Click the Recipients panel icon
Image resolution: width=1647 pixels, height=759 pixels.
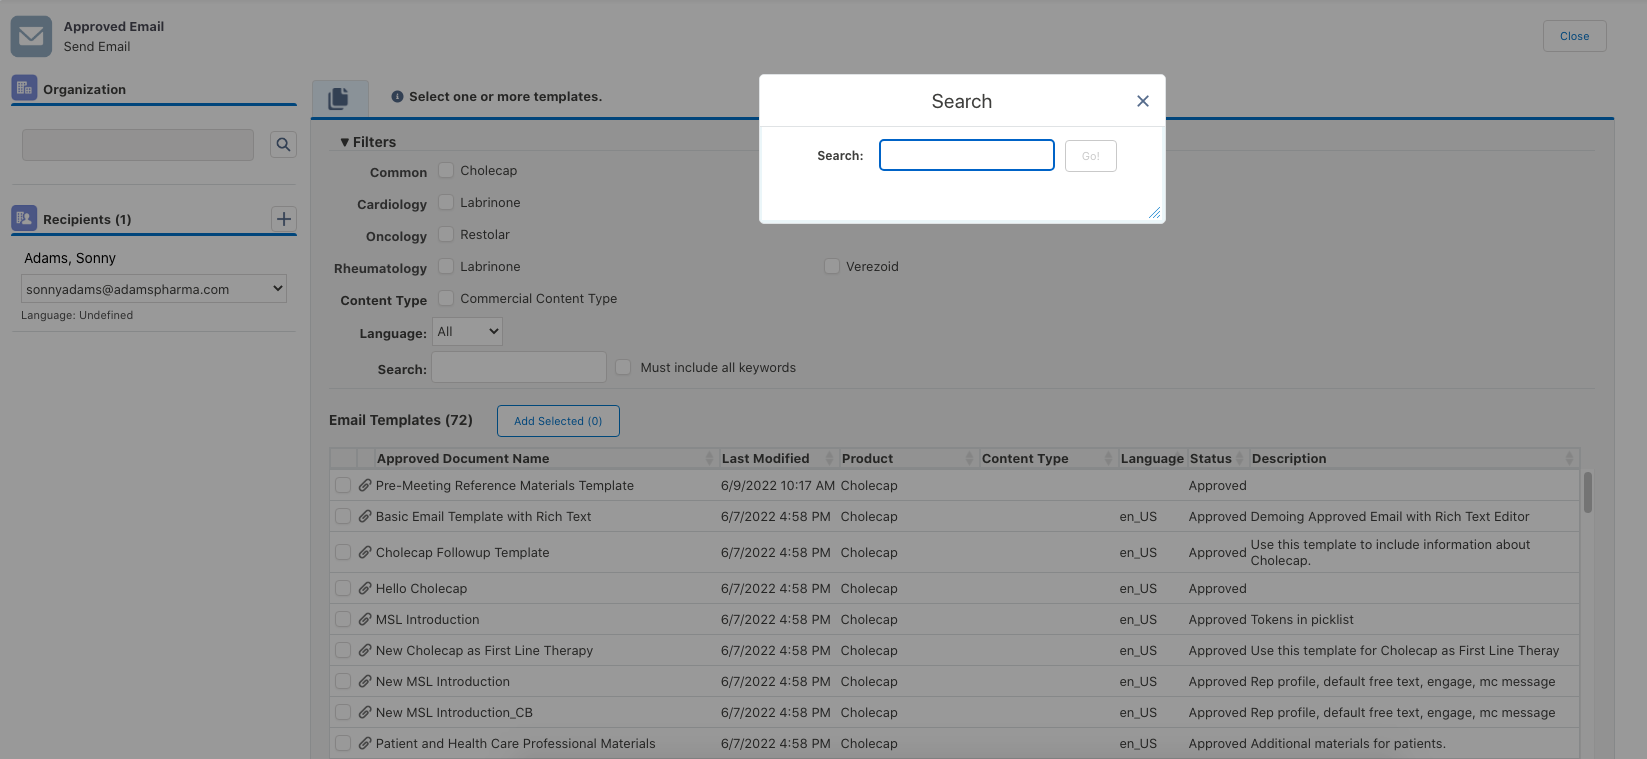24,218
